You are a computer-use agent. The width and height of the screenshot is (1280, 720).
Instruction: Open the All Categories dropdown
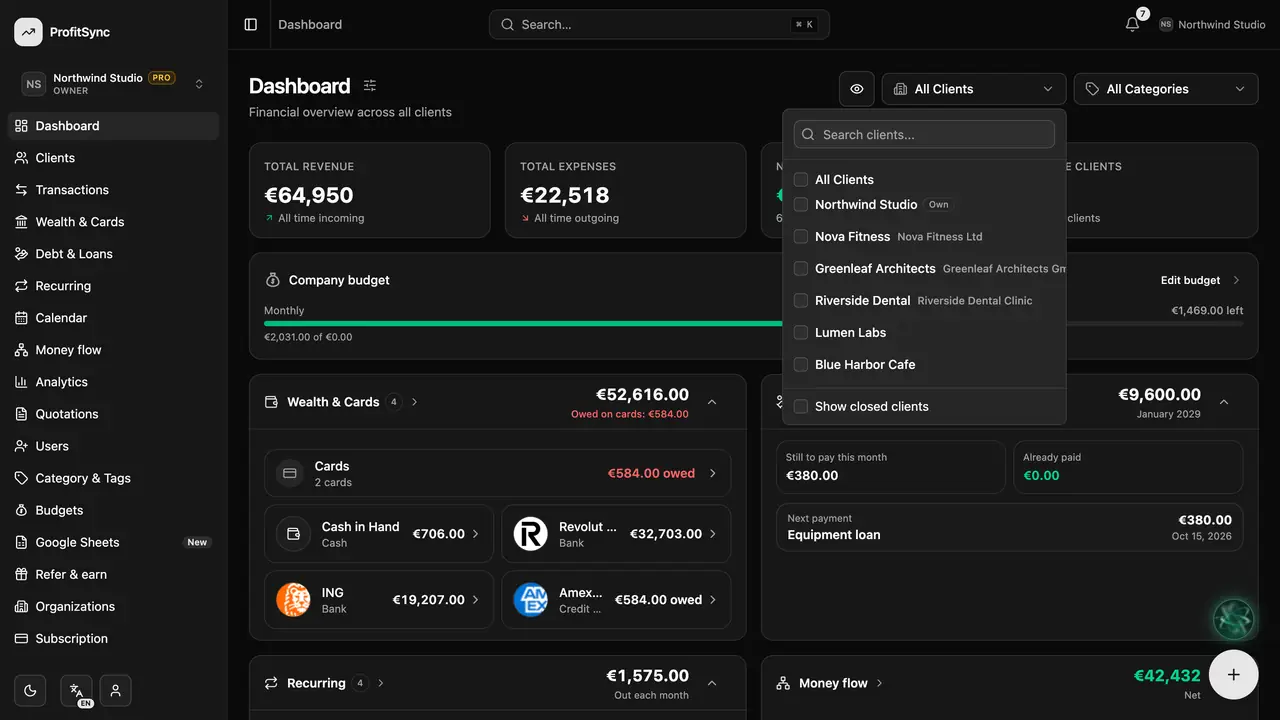coord(1166,89)
